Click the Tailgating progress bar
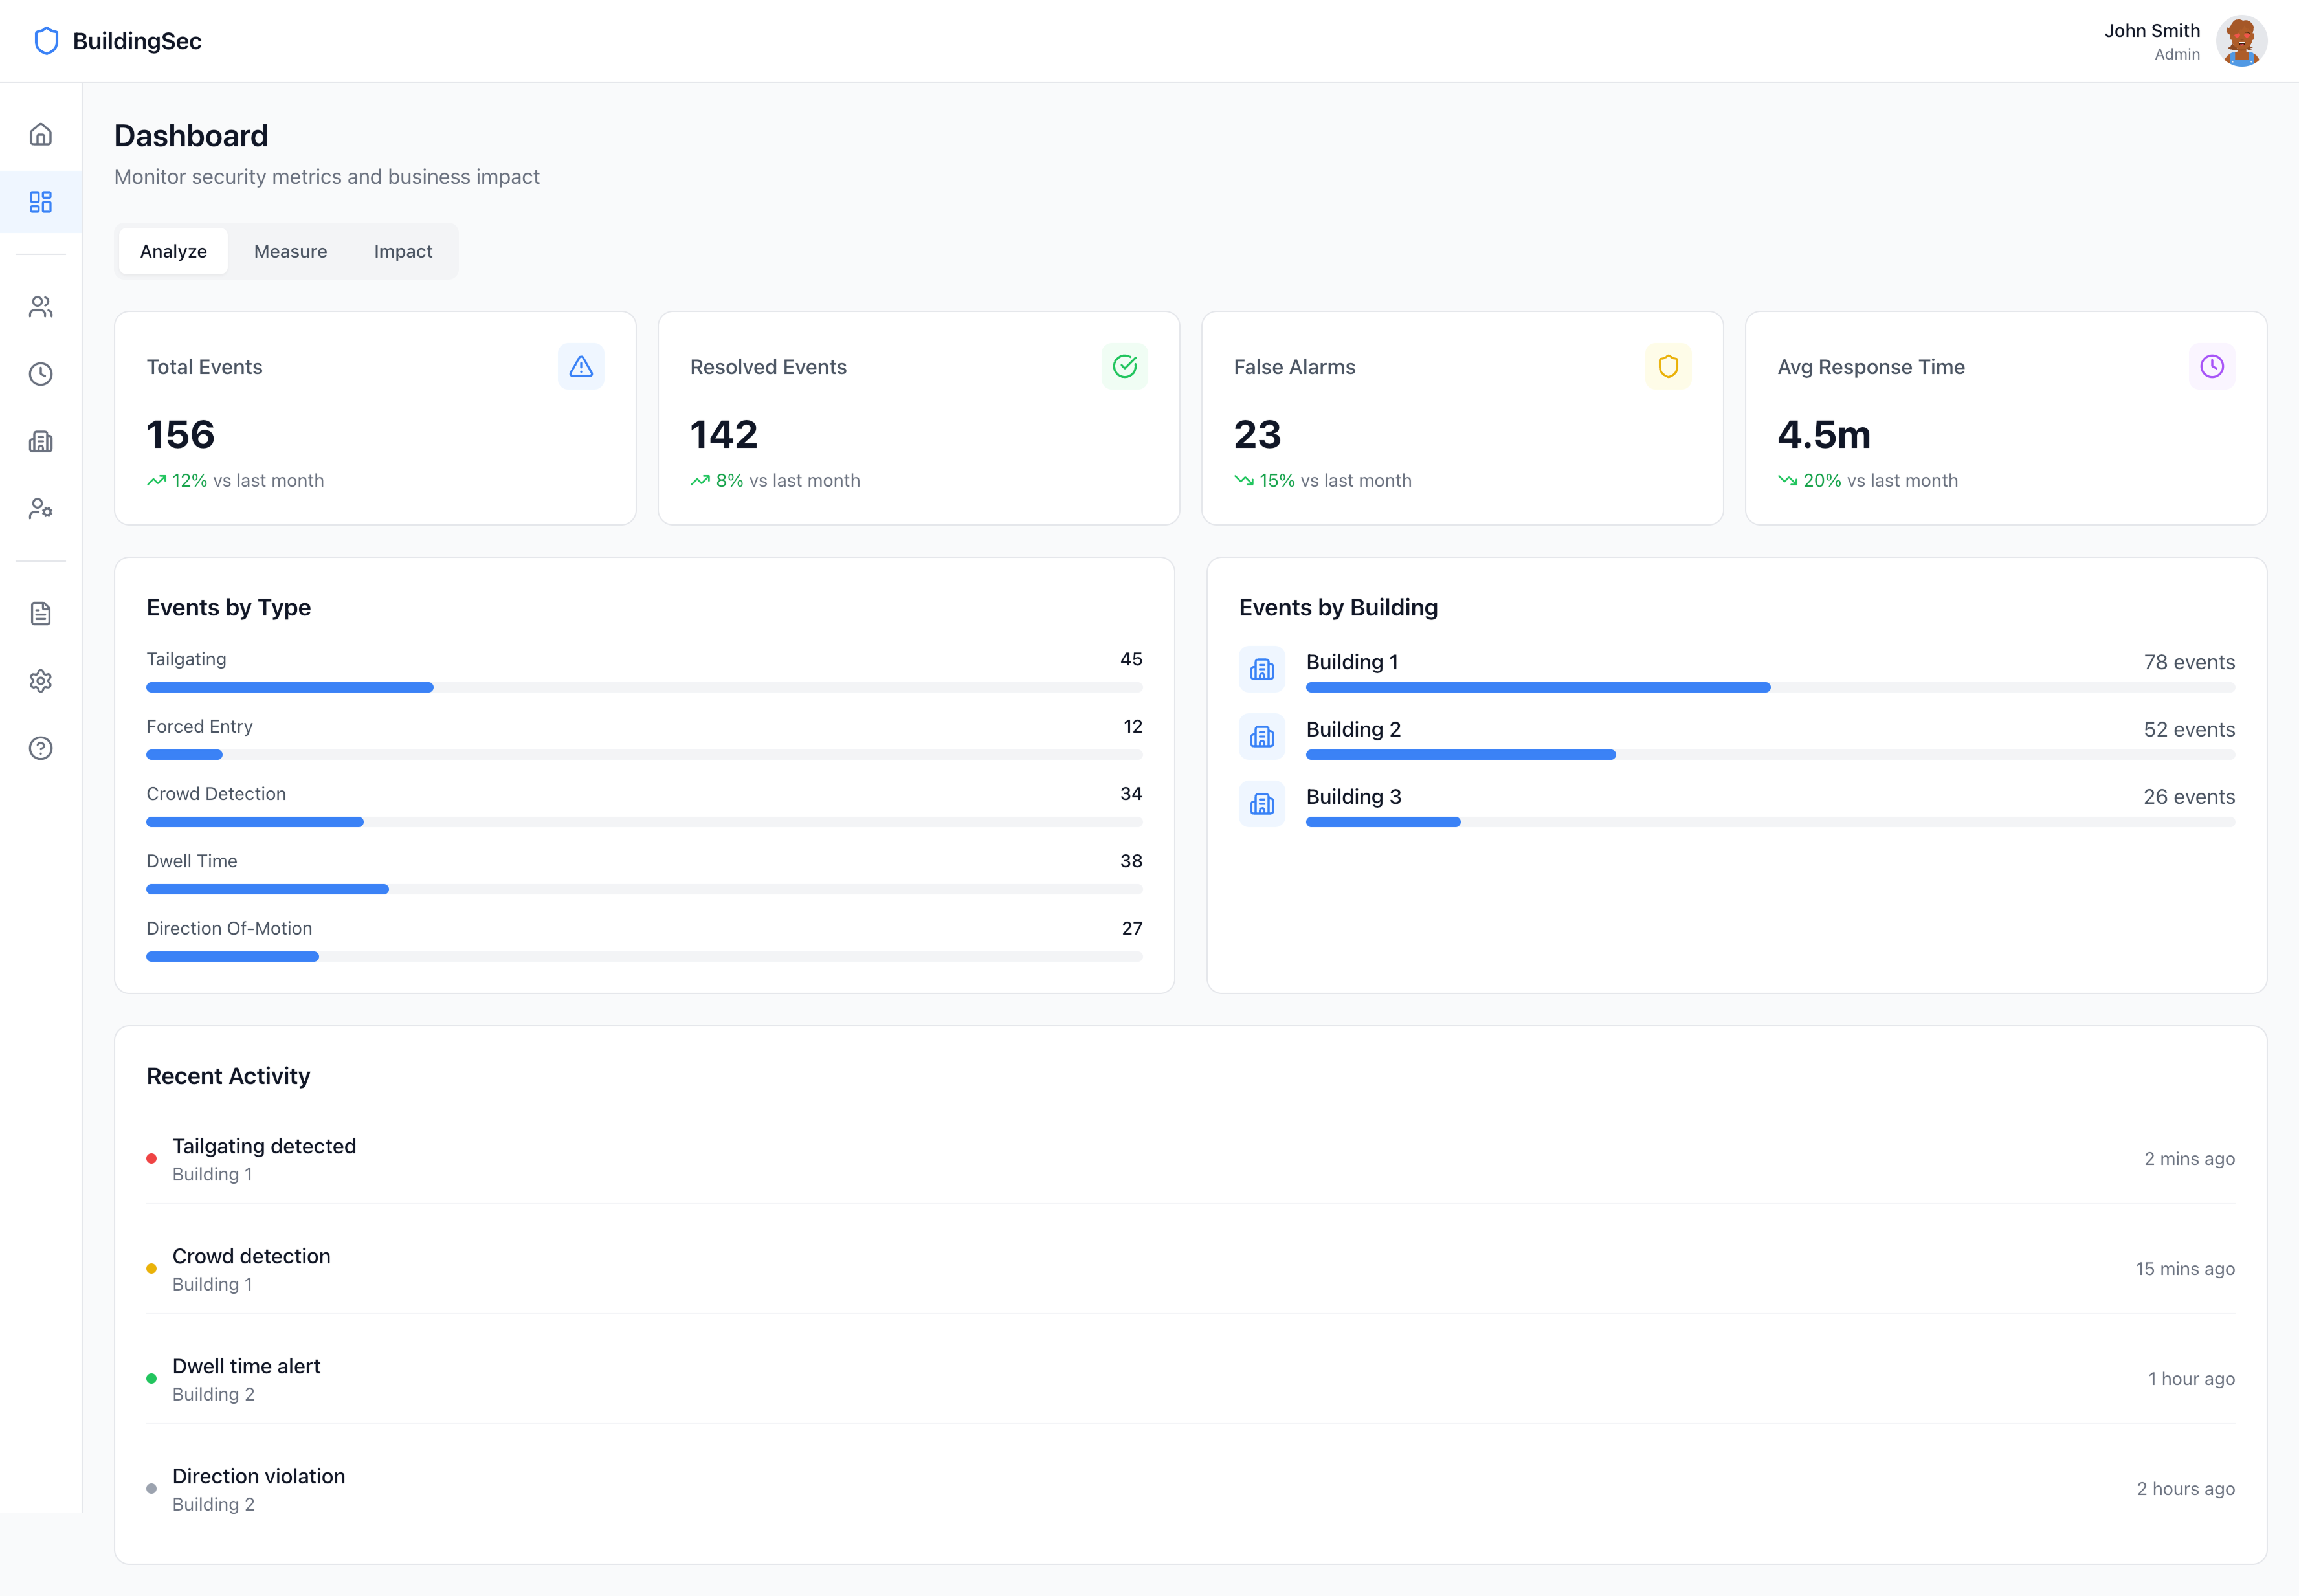This screenshot has width=2299, height=1596. [x=644, y=687]
